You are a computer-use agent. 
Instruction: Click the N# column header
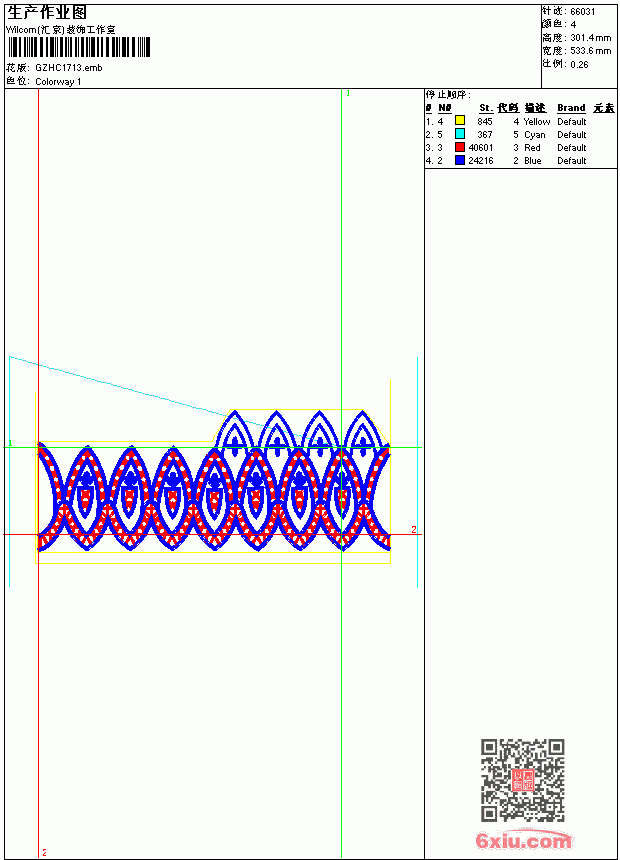click(445, 108)
